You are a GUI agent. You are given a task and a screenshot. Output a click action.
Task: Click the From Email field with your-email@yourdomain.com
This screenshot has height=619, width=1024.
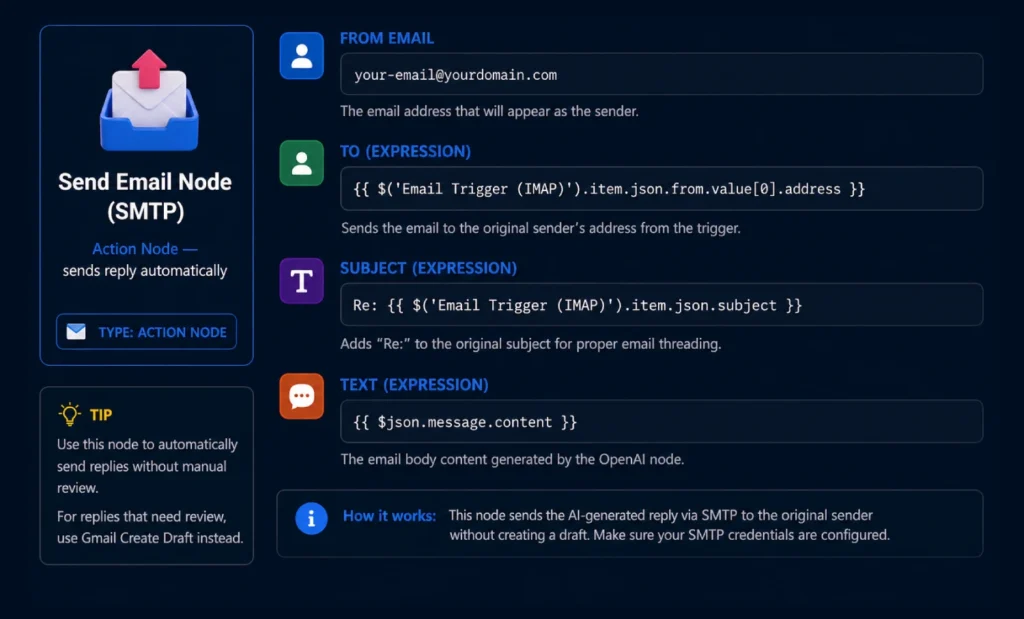(662, 74)
